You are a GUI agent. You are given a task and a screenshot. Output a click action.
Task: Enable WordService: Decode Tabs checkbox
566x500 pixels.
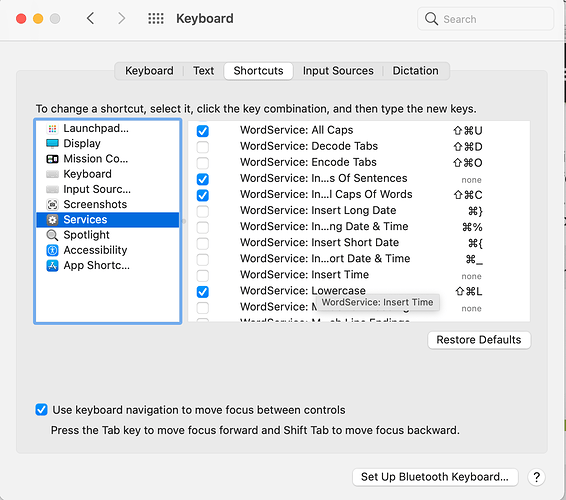click(203, 147)
